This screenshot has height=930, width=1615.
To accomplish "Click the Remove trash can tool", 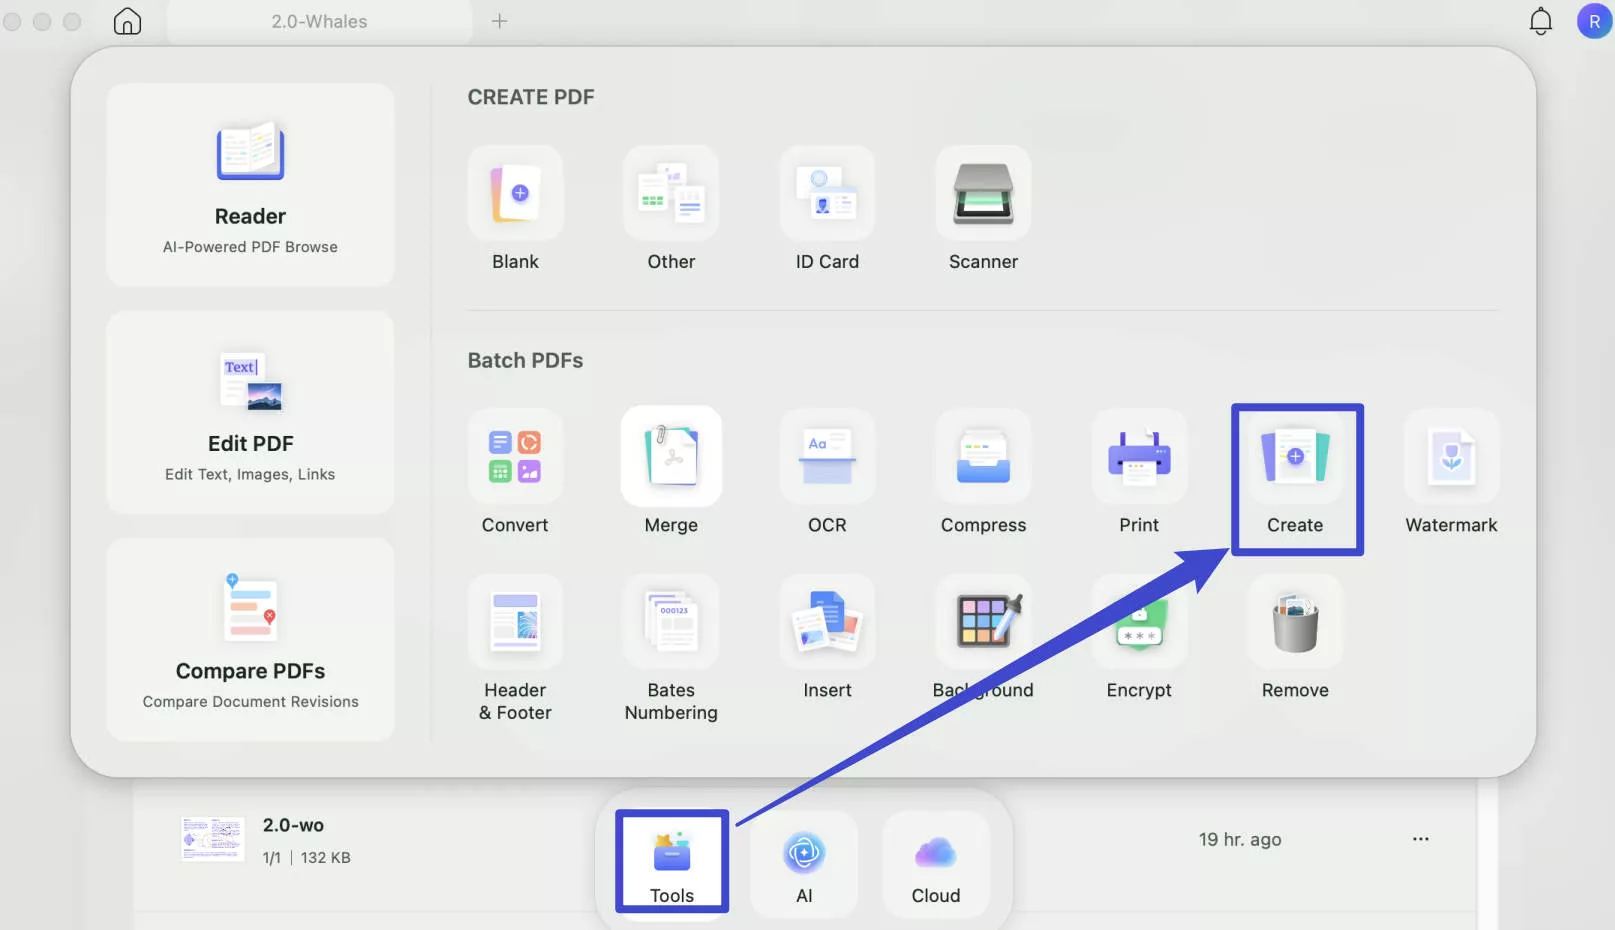I will click(x=1295, y=622).
